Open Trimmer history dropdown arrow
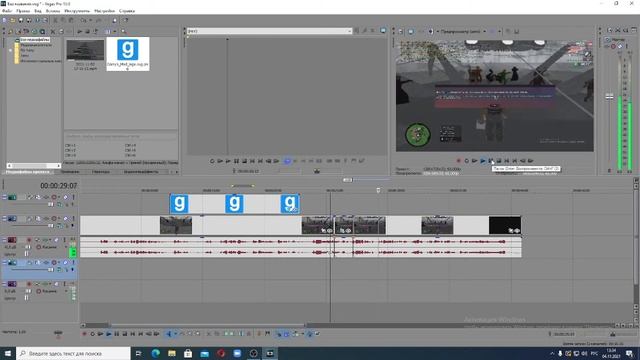640x360 pixels. [x=349, y=31]
